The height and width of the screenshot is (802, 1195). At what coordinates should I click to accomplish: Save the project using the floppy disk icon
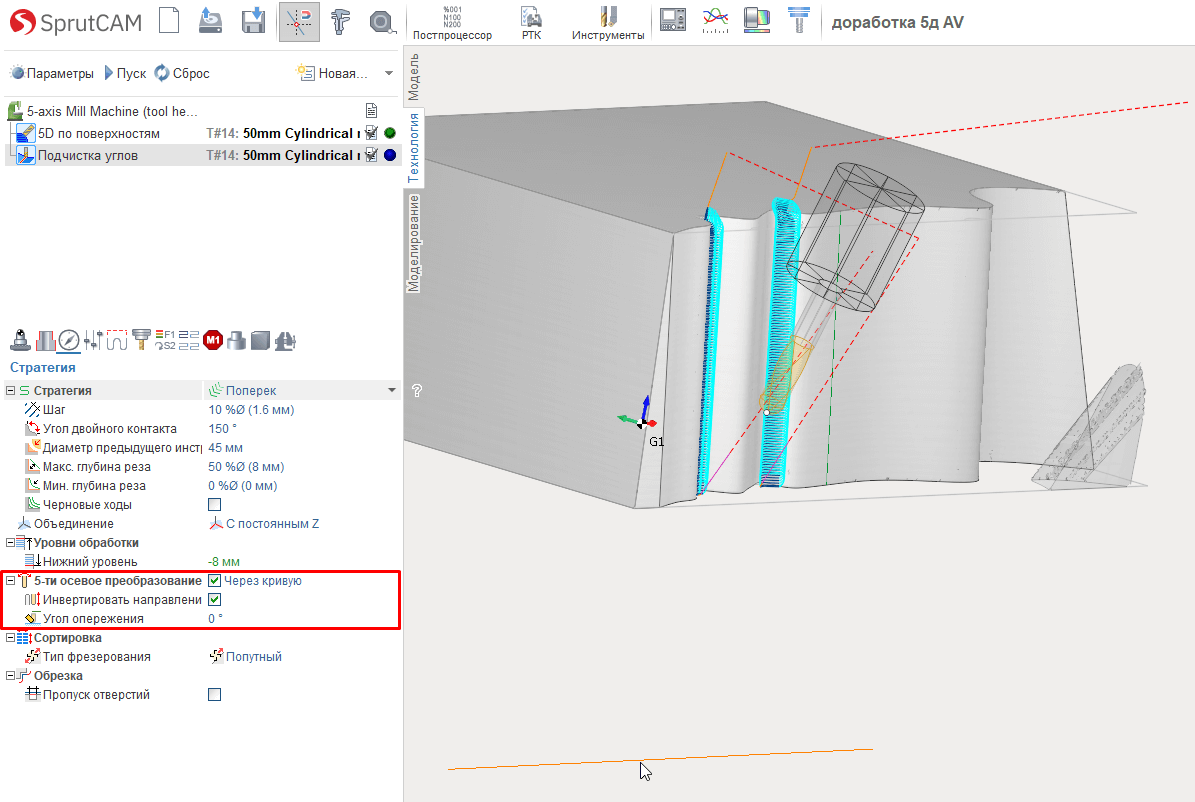[253, 21]
